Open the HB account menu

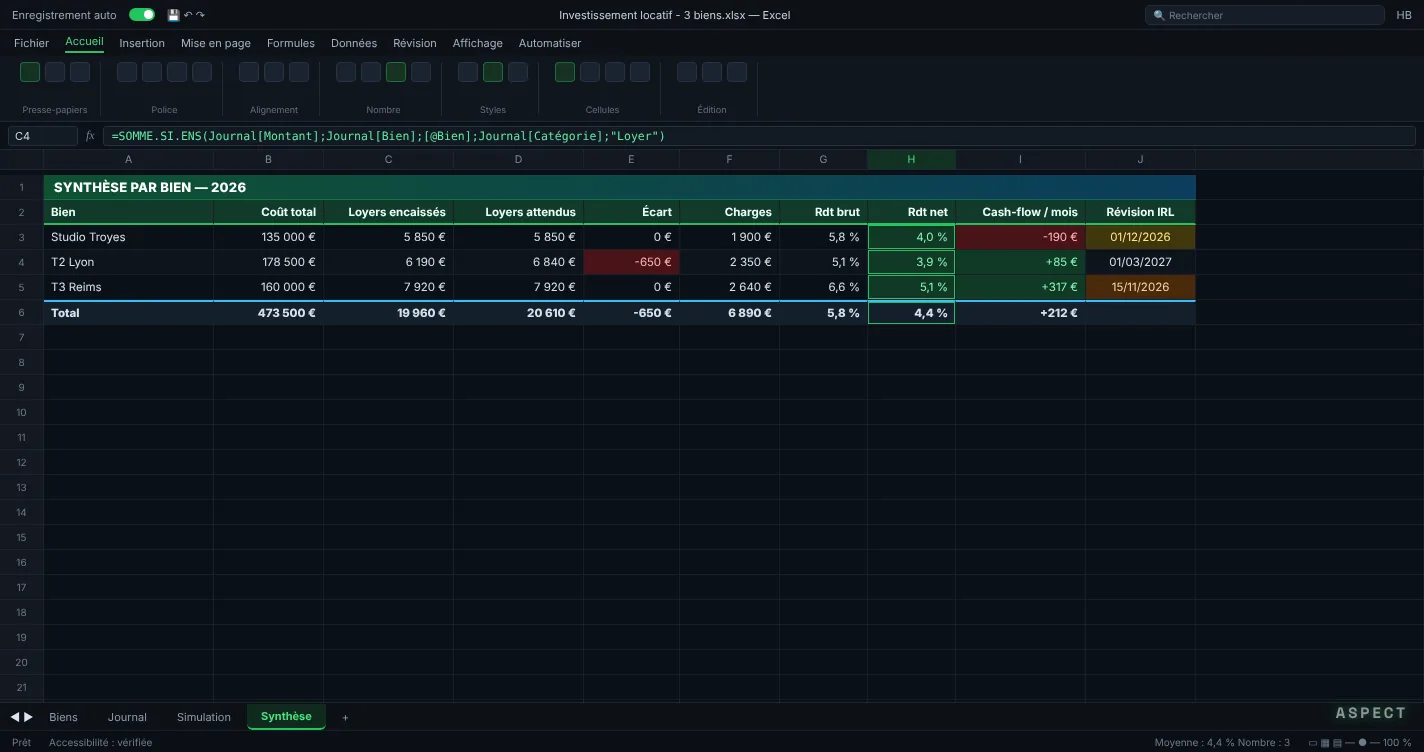click(1404, 15)
